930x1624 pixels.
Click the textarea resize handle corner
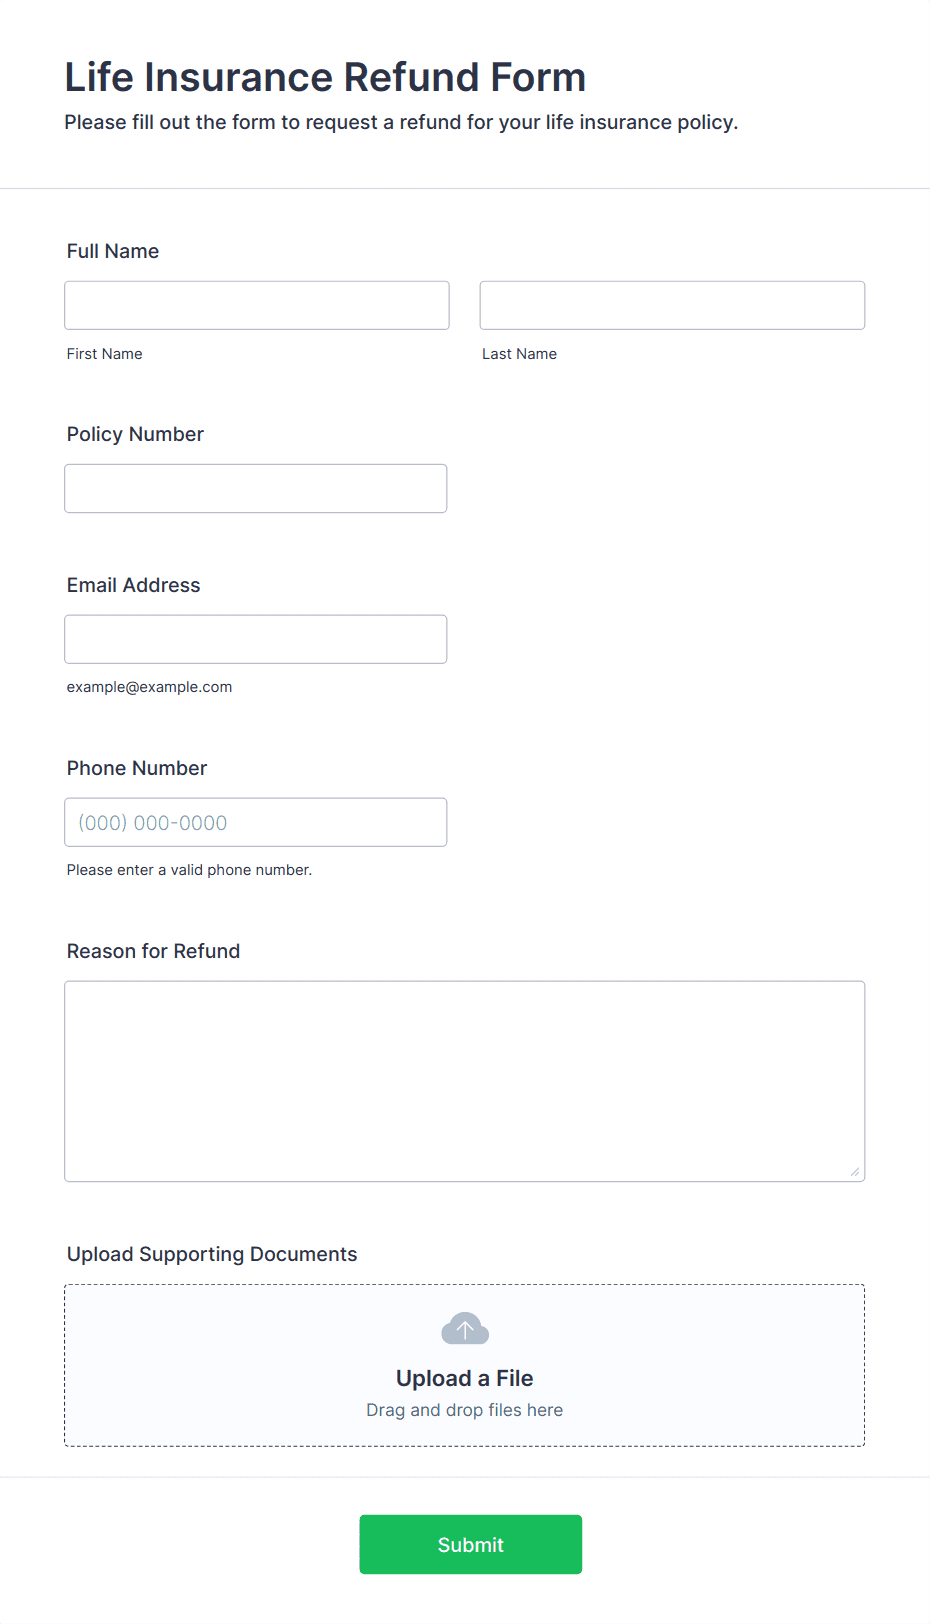tap(855, 1171)
